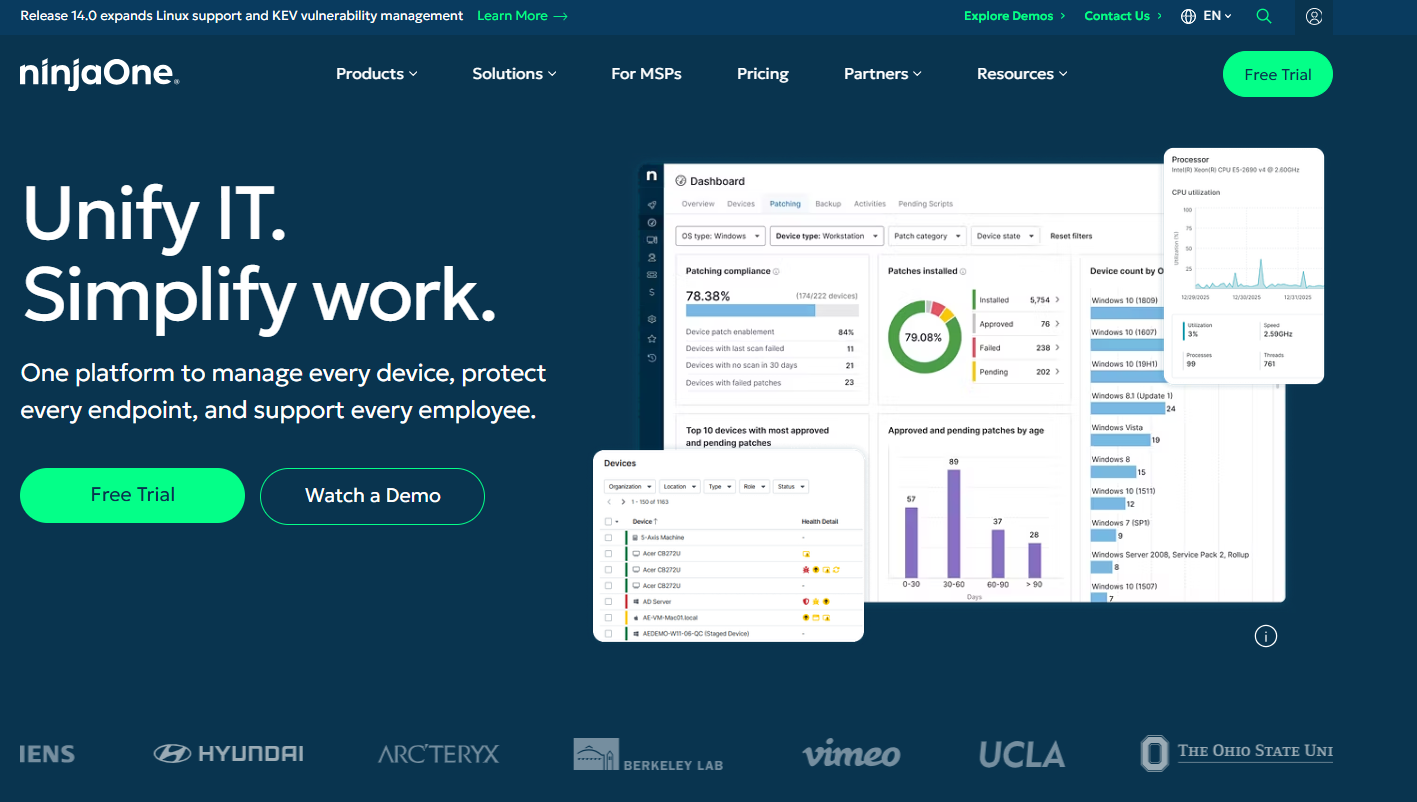1417x802 pixels.
Task: Select the rocket icon in the dashboard sidebar
Action: click(652, 205)
